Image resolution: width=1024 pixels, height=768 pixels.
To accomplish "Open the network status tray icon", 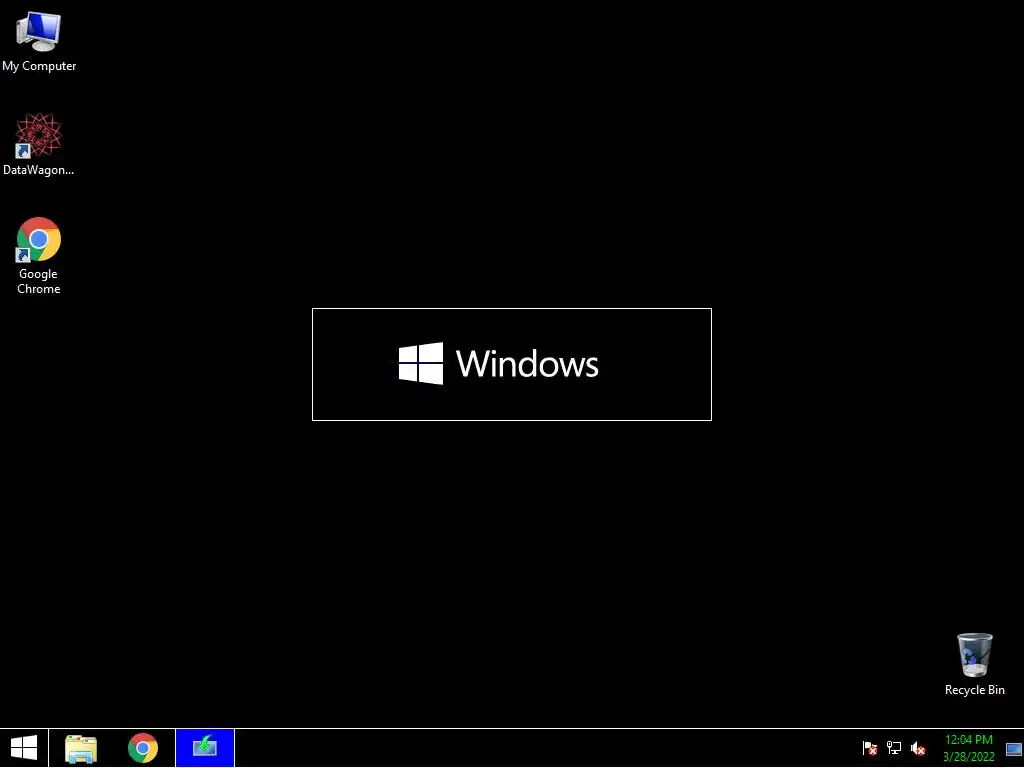I will tap(894, 748).
